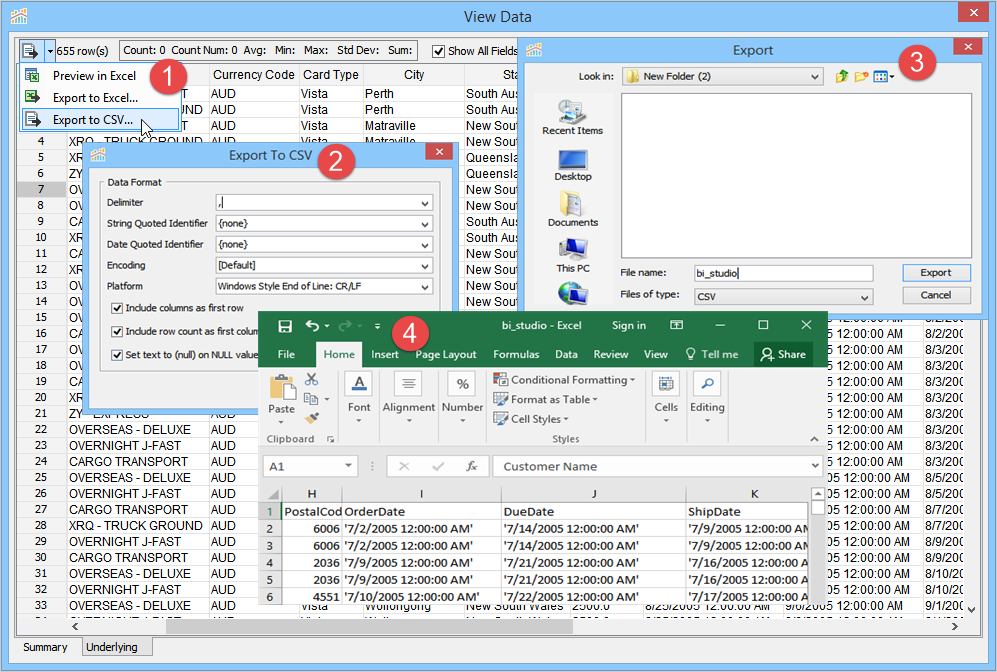The image size is (997, 672).
Task: Open the Editing group button
Action: [707, 398]
